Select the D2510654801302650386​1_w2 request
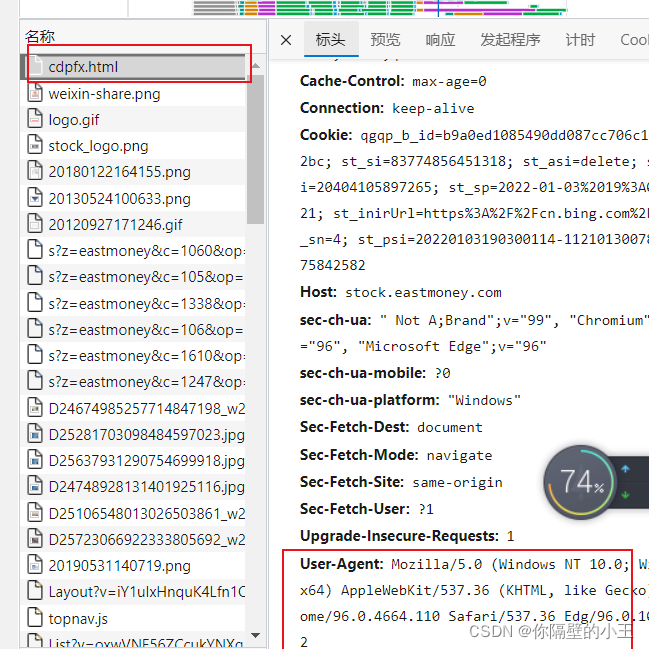The height and width of the screenshot is (649, 649). point(133,513)
